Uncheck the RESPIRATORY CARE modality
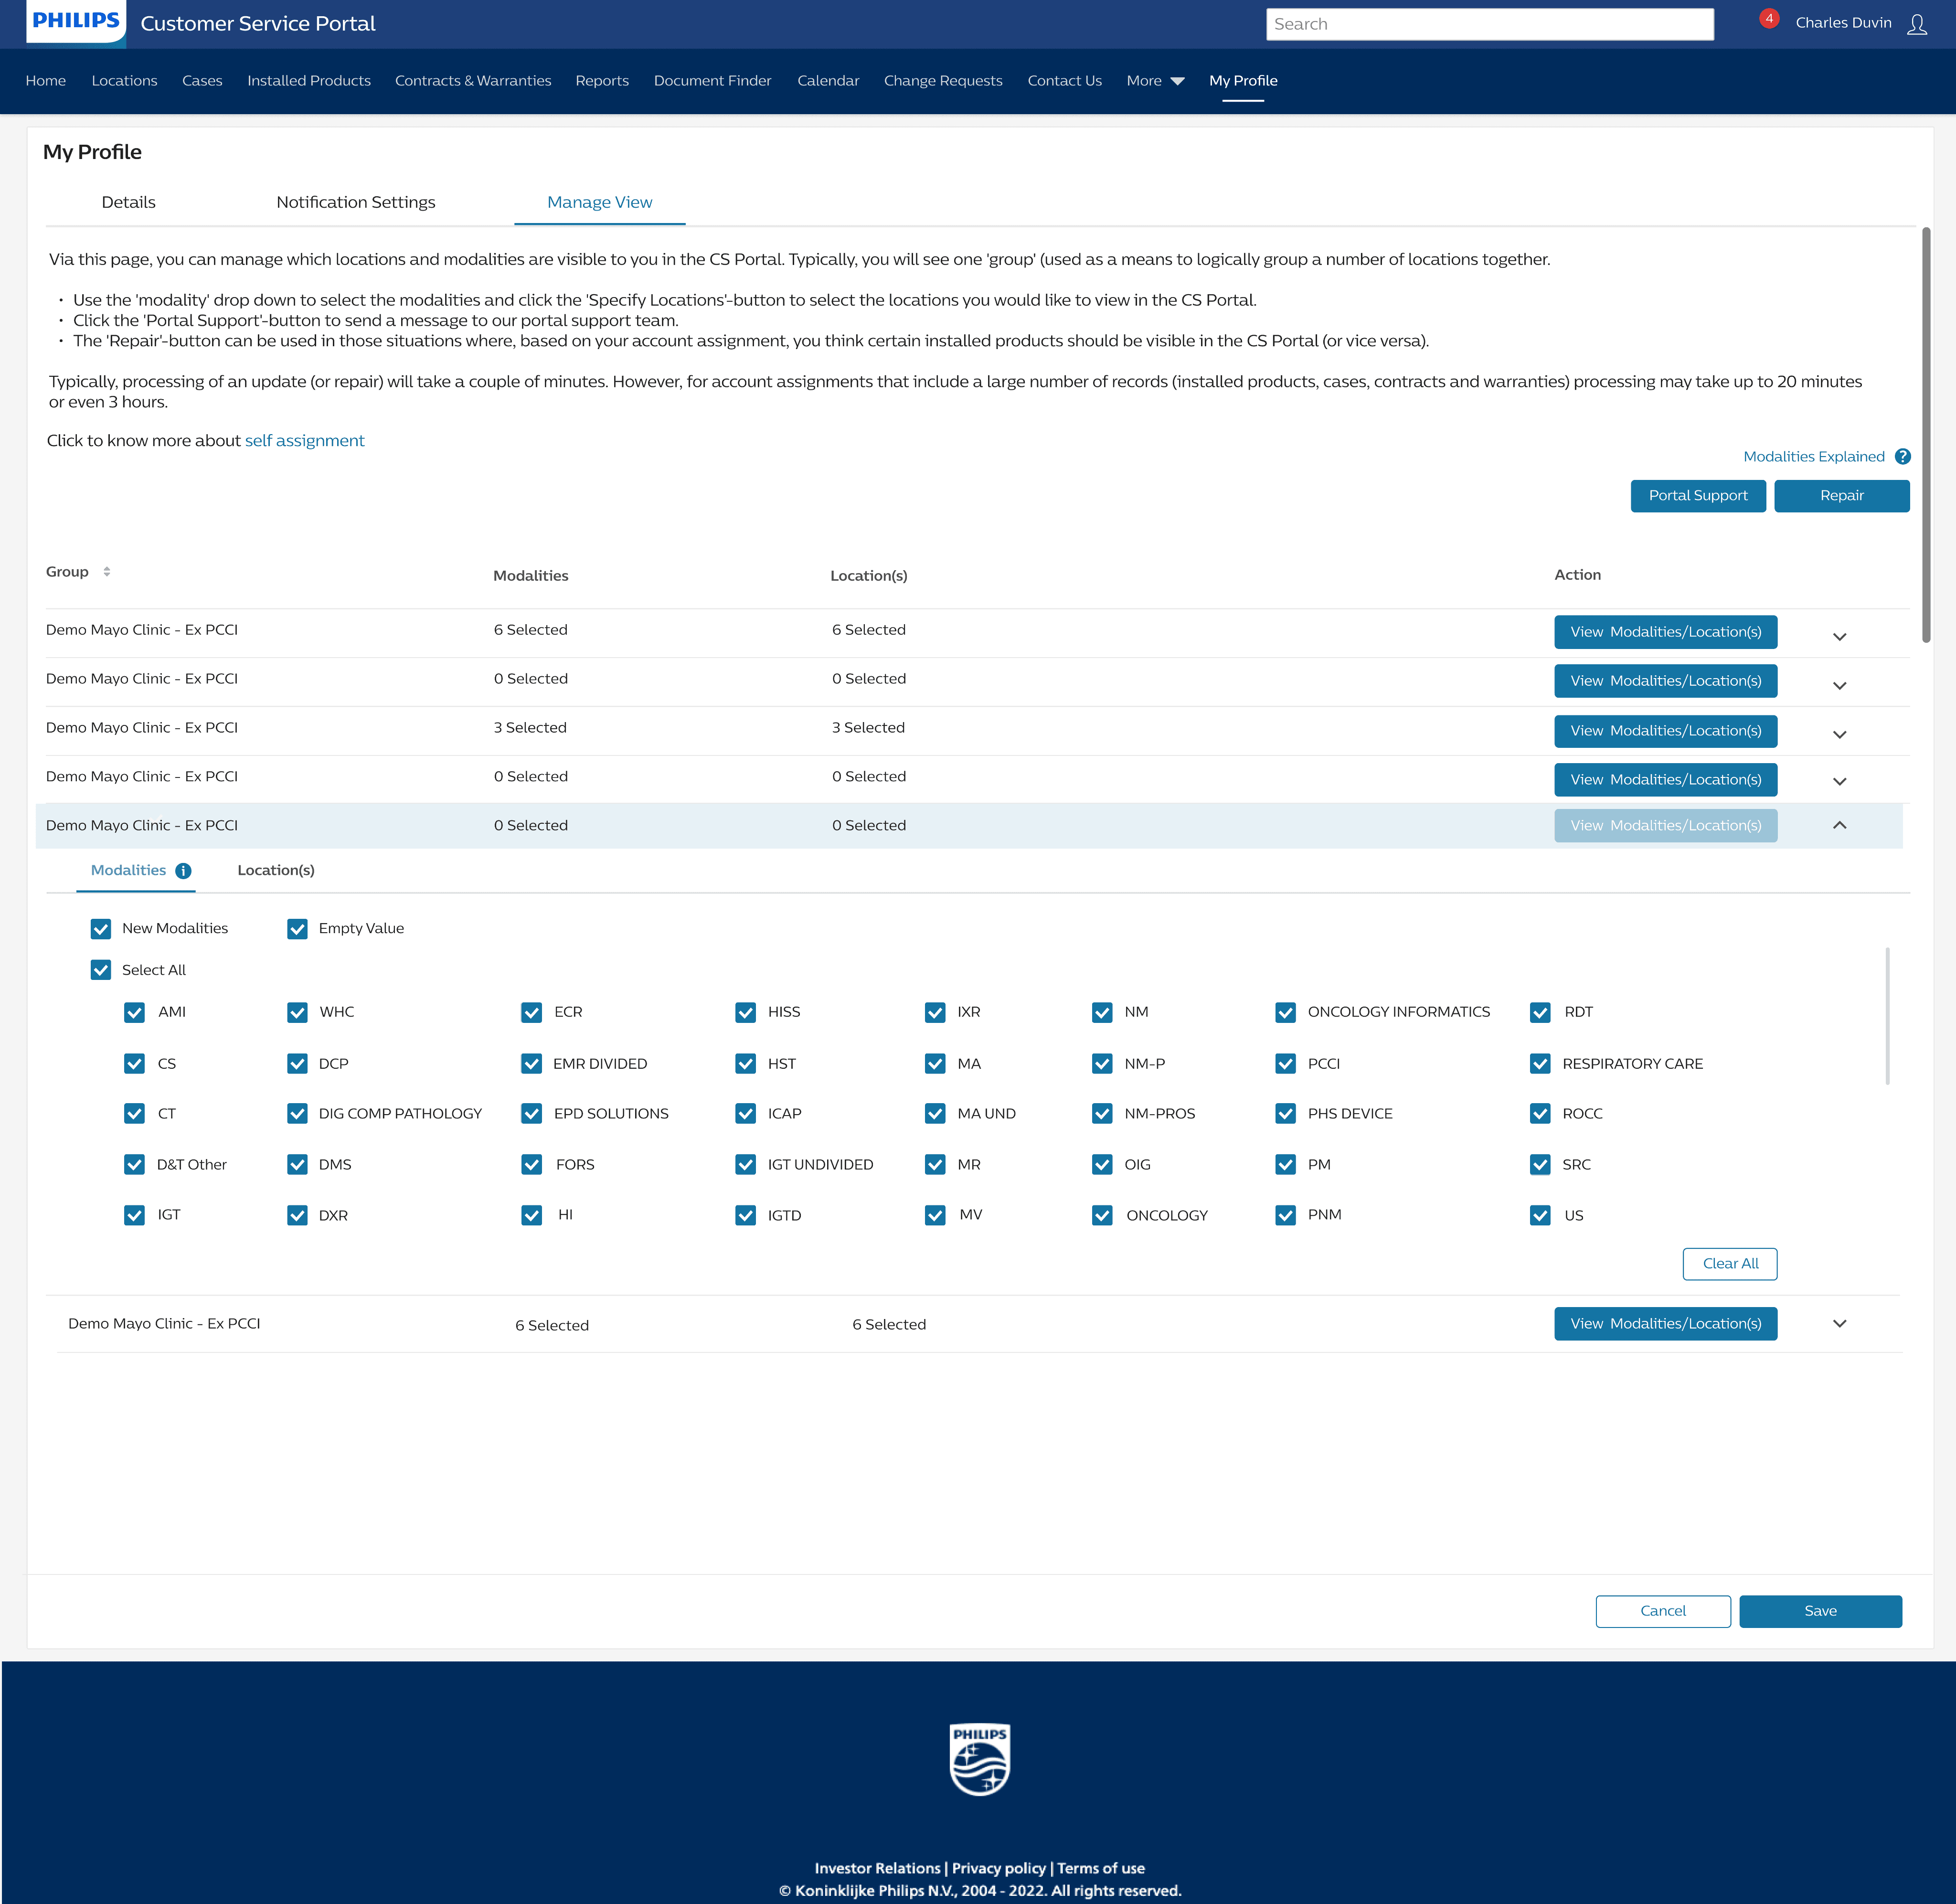 coord(1540,1064)
